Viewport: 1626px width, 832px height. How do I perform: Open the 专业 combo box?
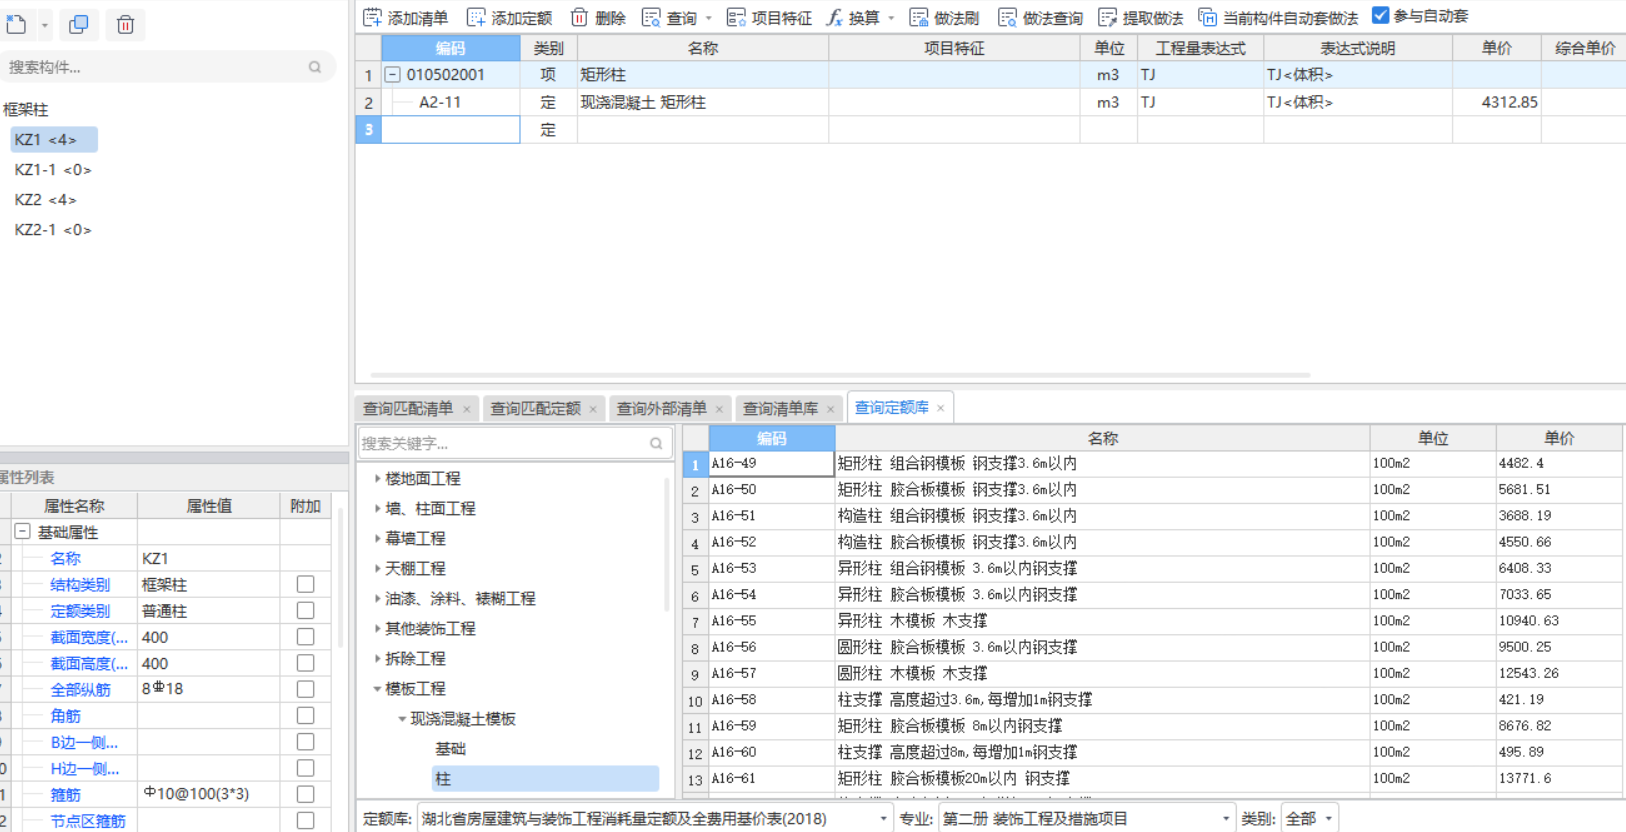point(1086,818)
